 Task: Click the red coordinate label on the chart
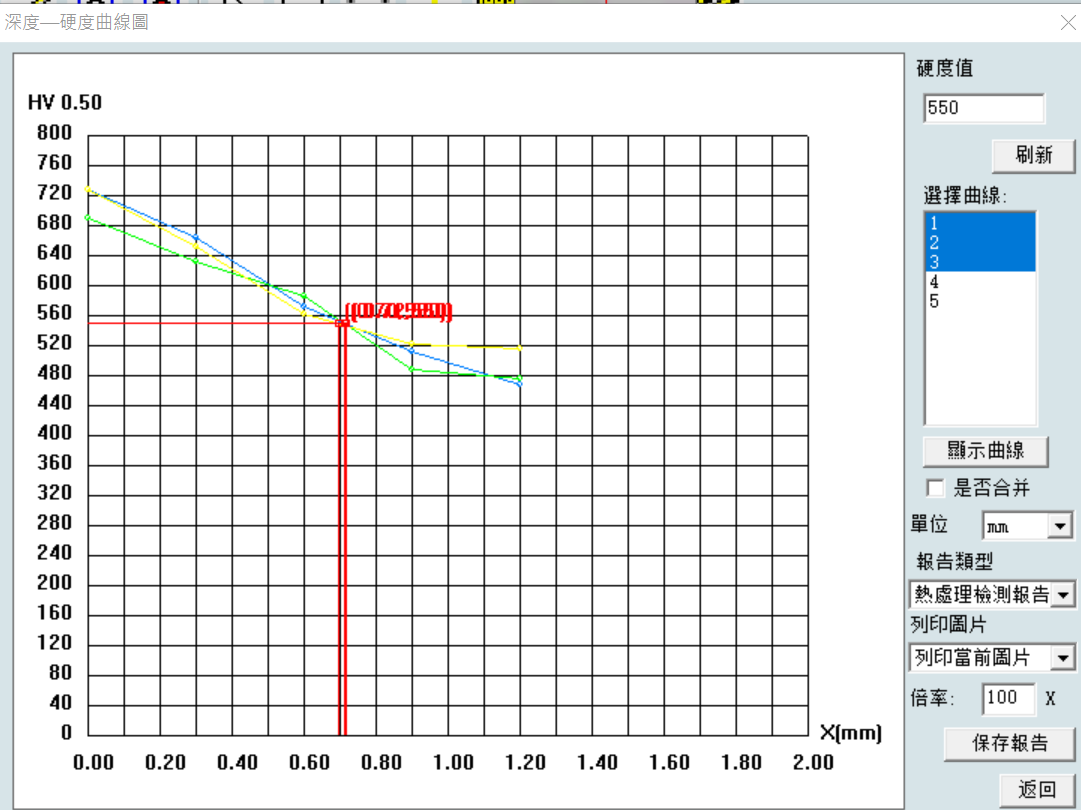[x=399, y=311]
